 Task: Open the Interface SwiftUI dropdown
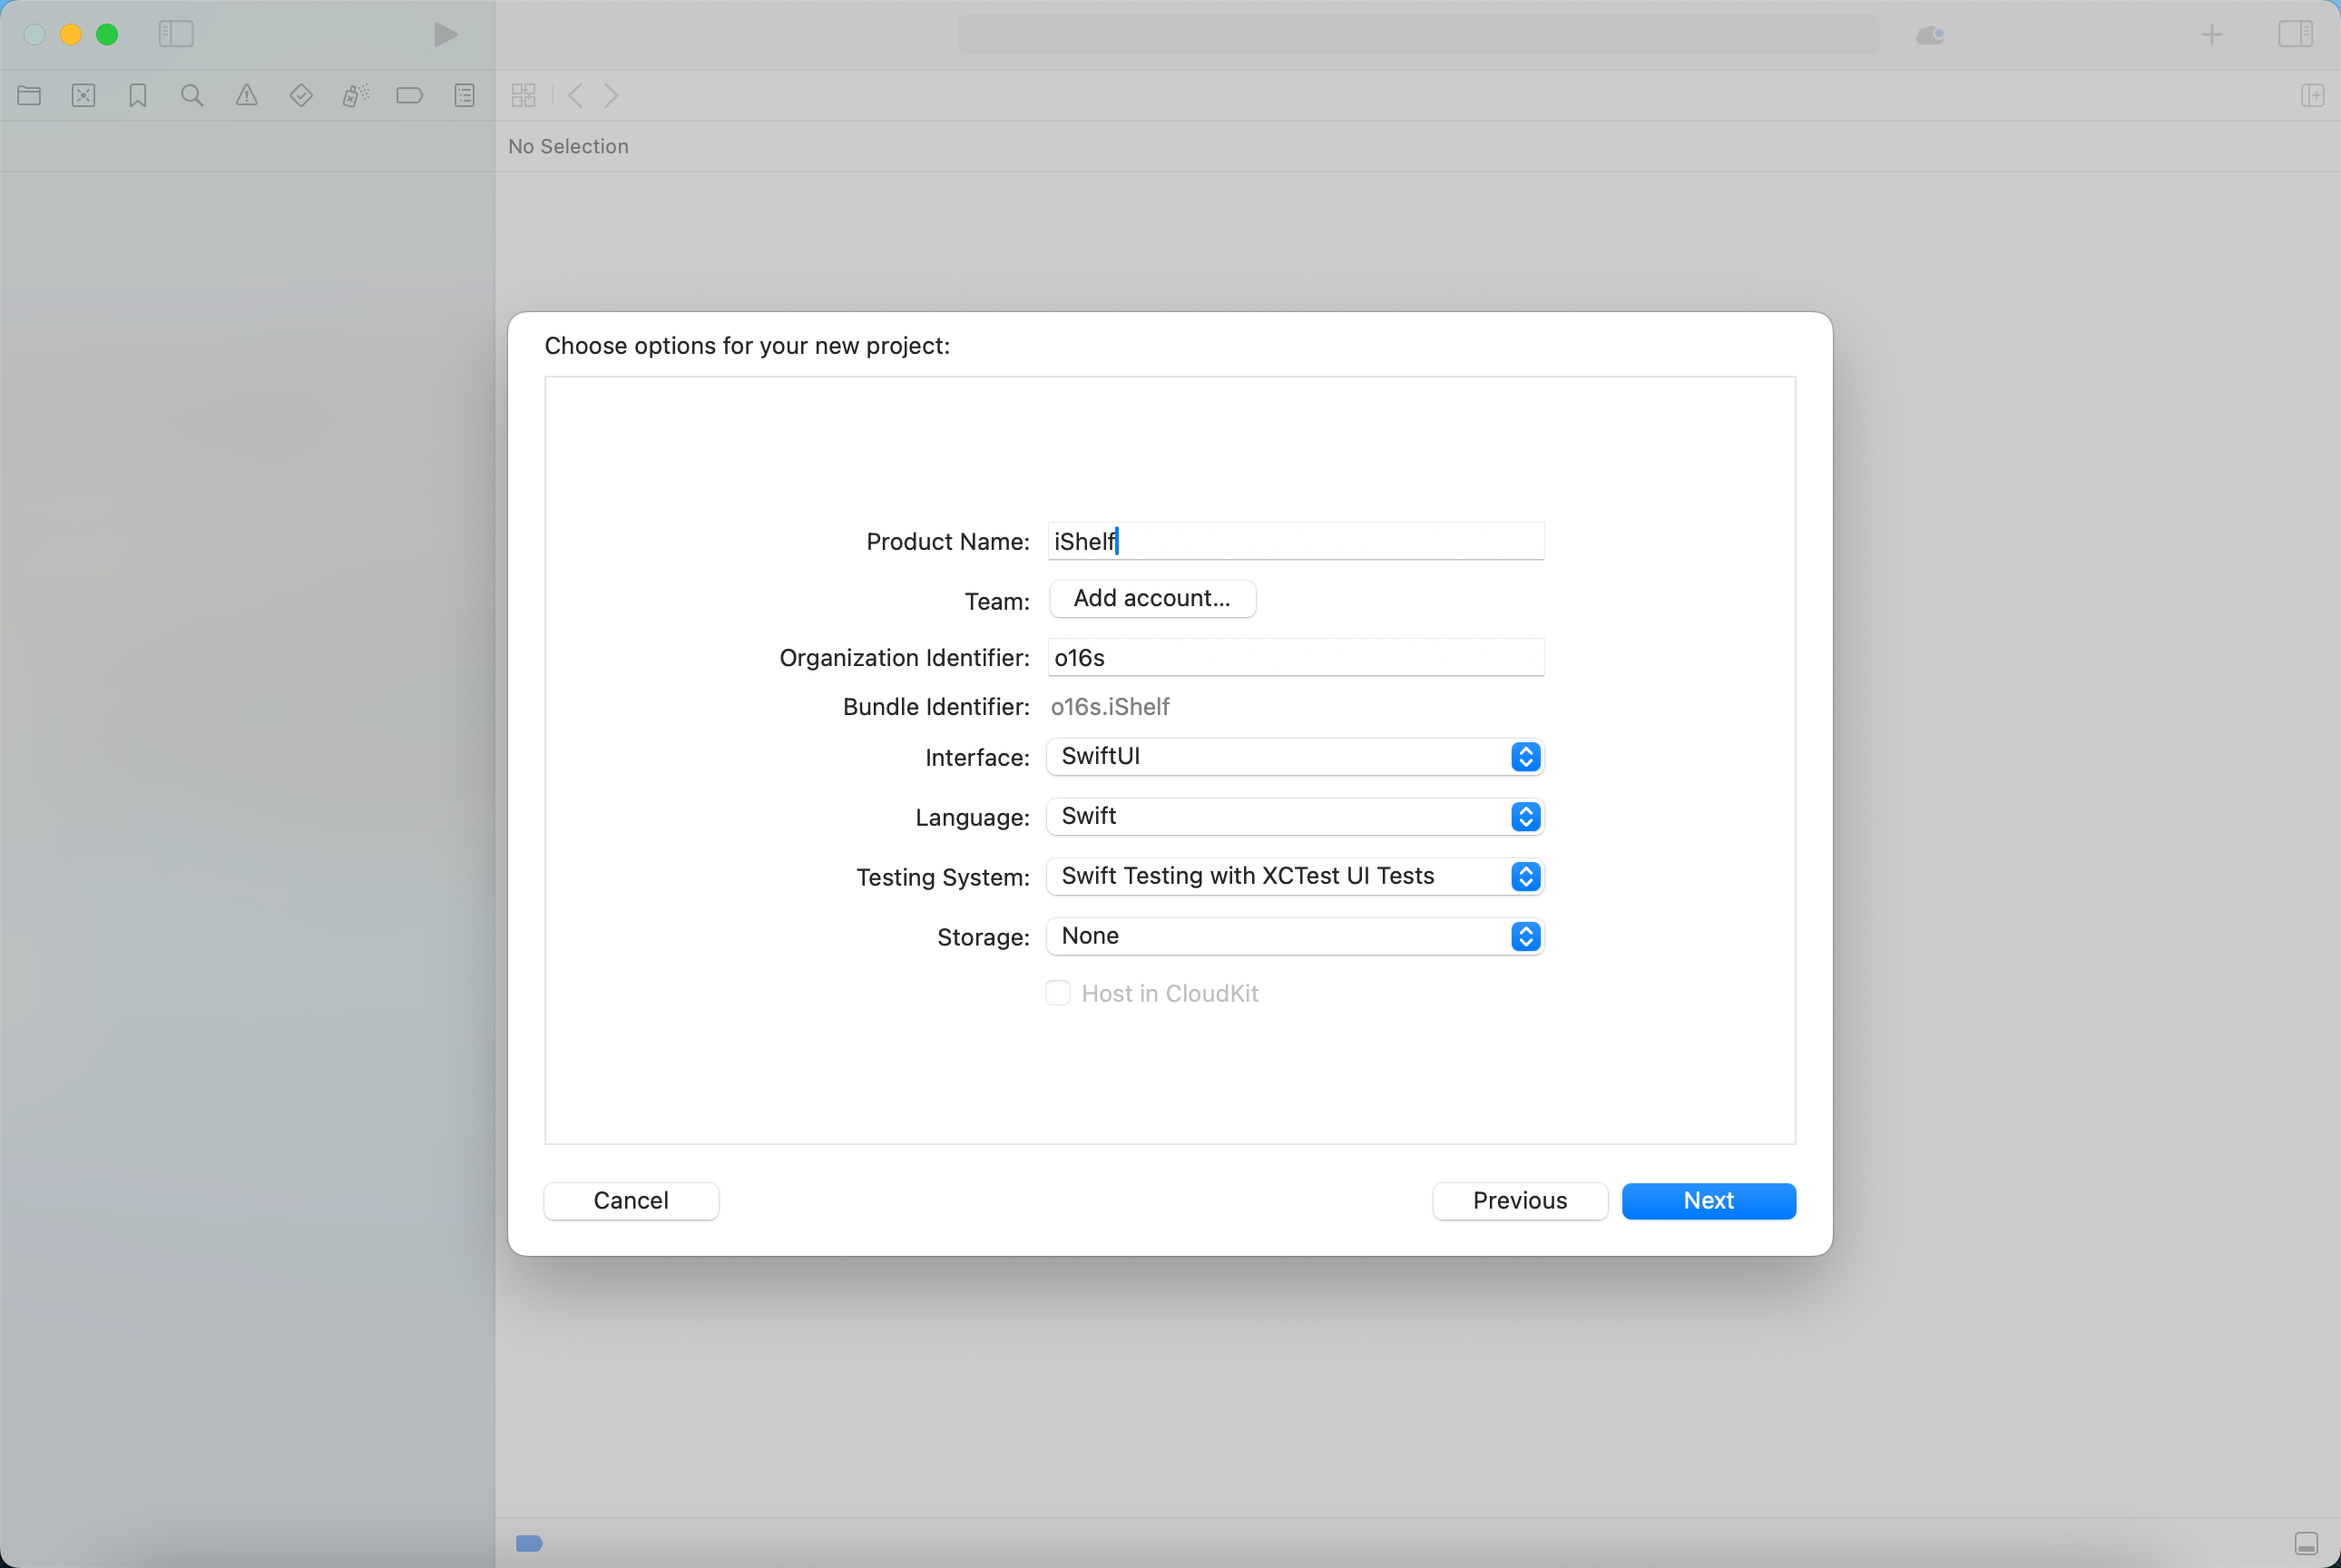tap(1294, 757)
